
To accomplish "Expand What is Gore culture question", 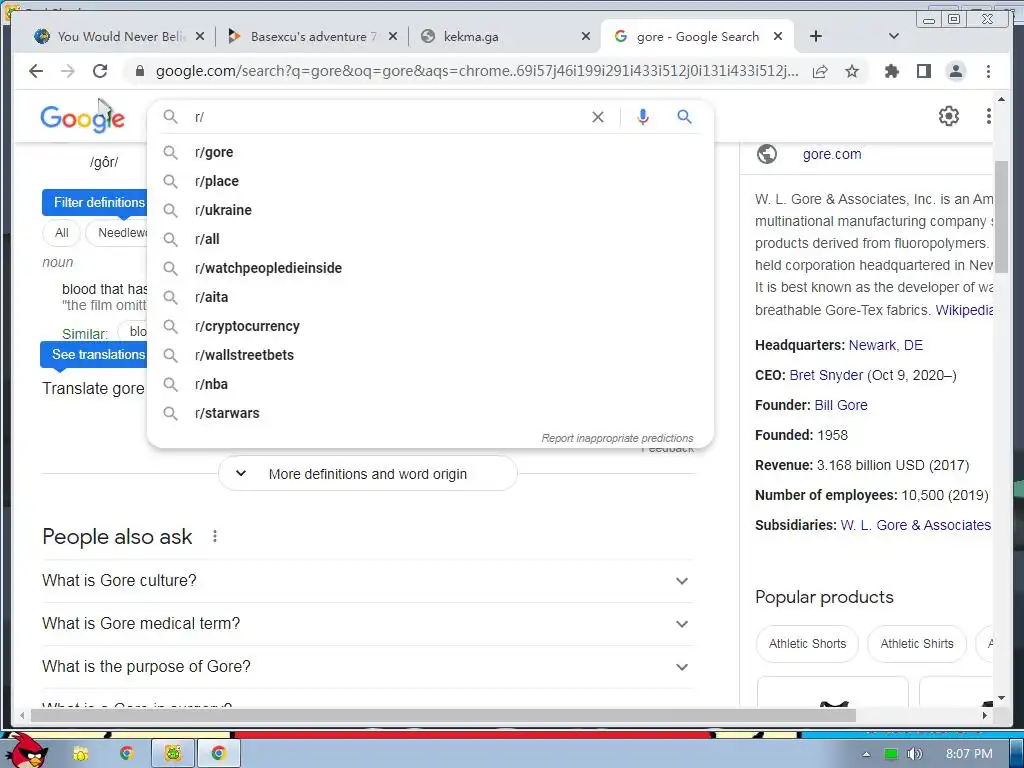I will pos(366,581).
